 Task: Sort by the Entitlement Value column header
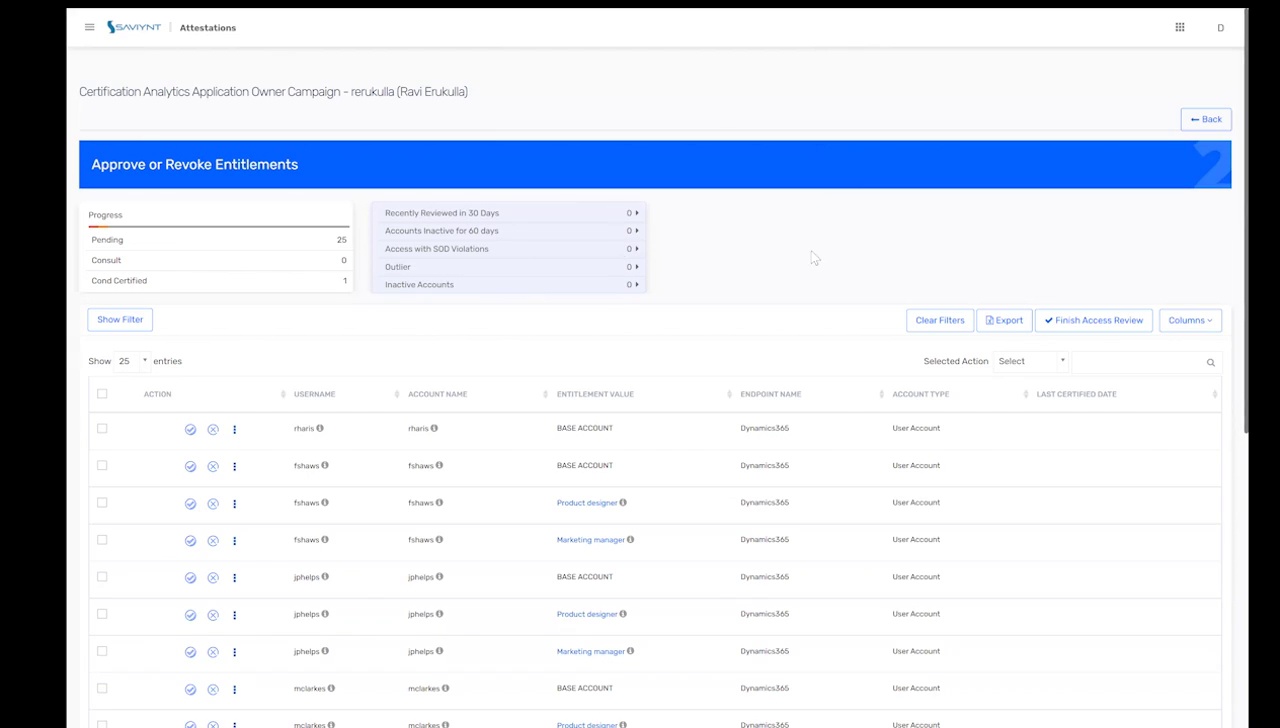(595, 394)
